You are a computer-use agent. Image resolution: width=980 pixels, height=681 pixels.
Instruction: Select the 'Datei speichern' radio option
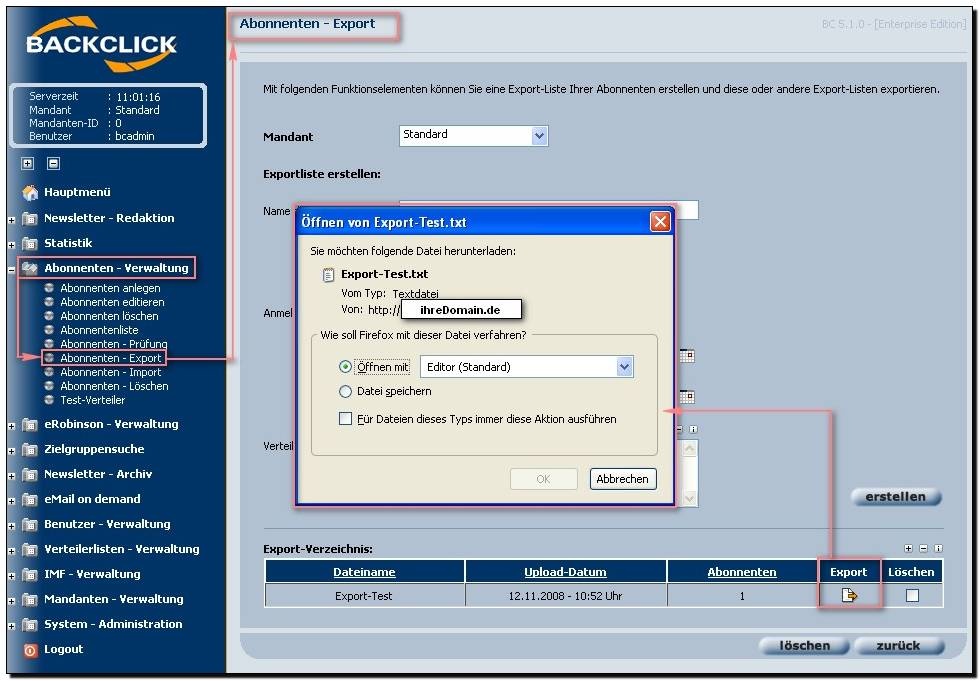point(346,392)
